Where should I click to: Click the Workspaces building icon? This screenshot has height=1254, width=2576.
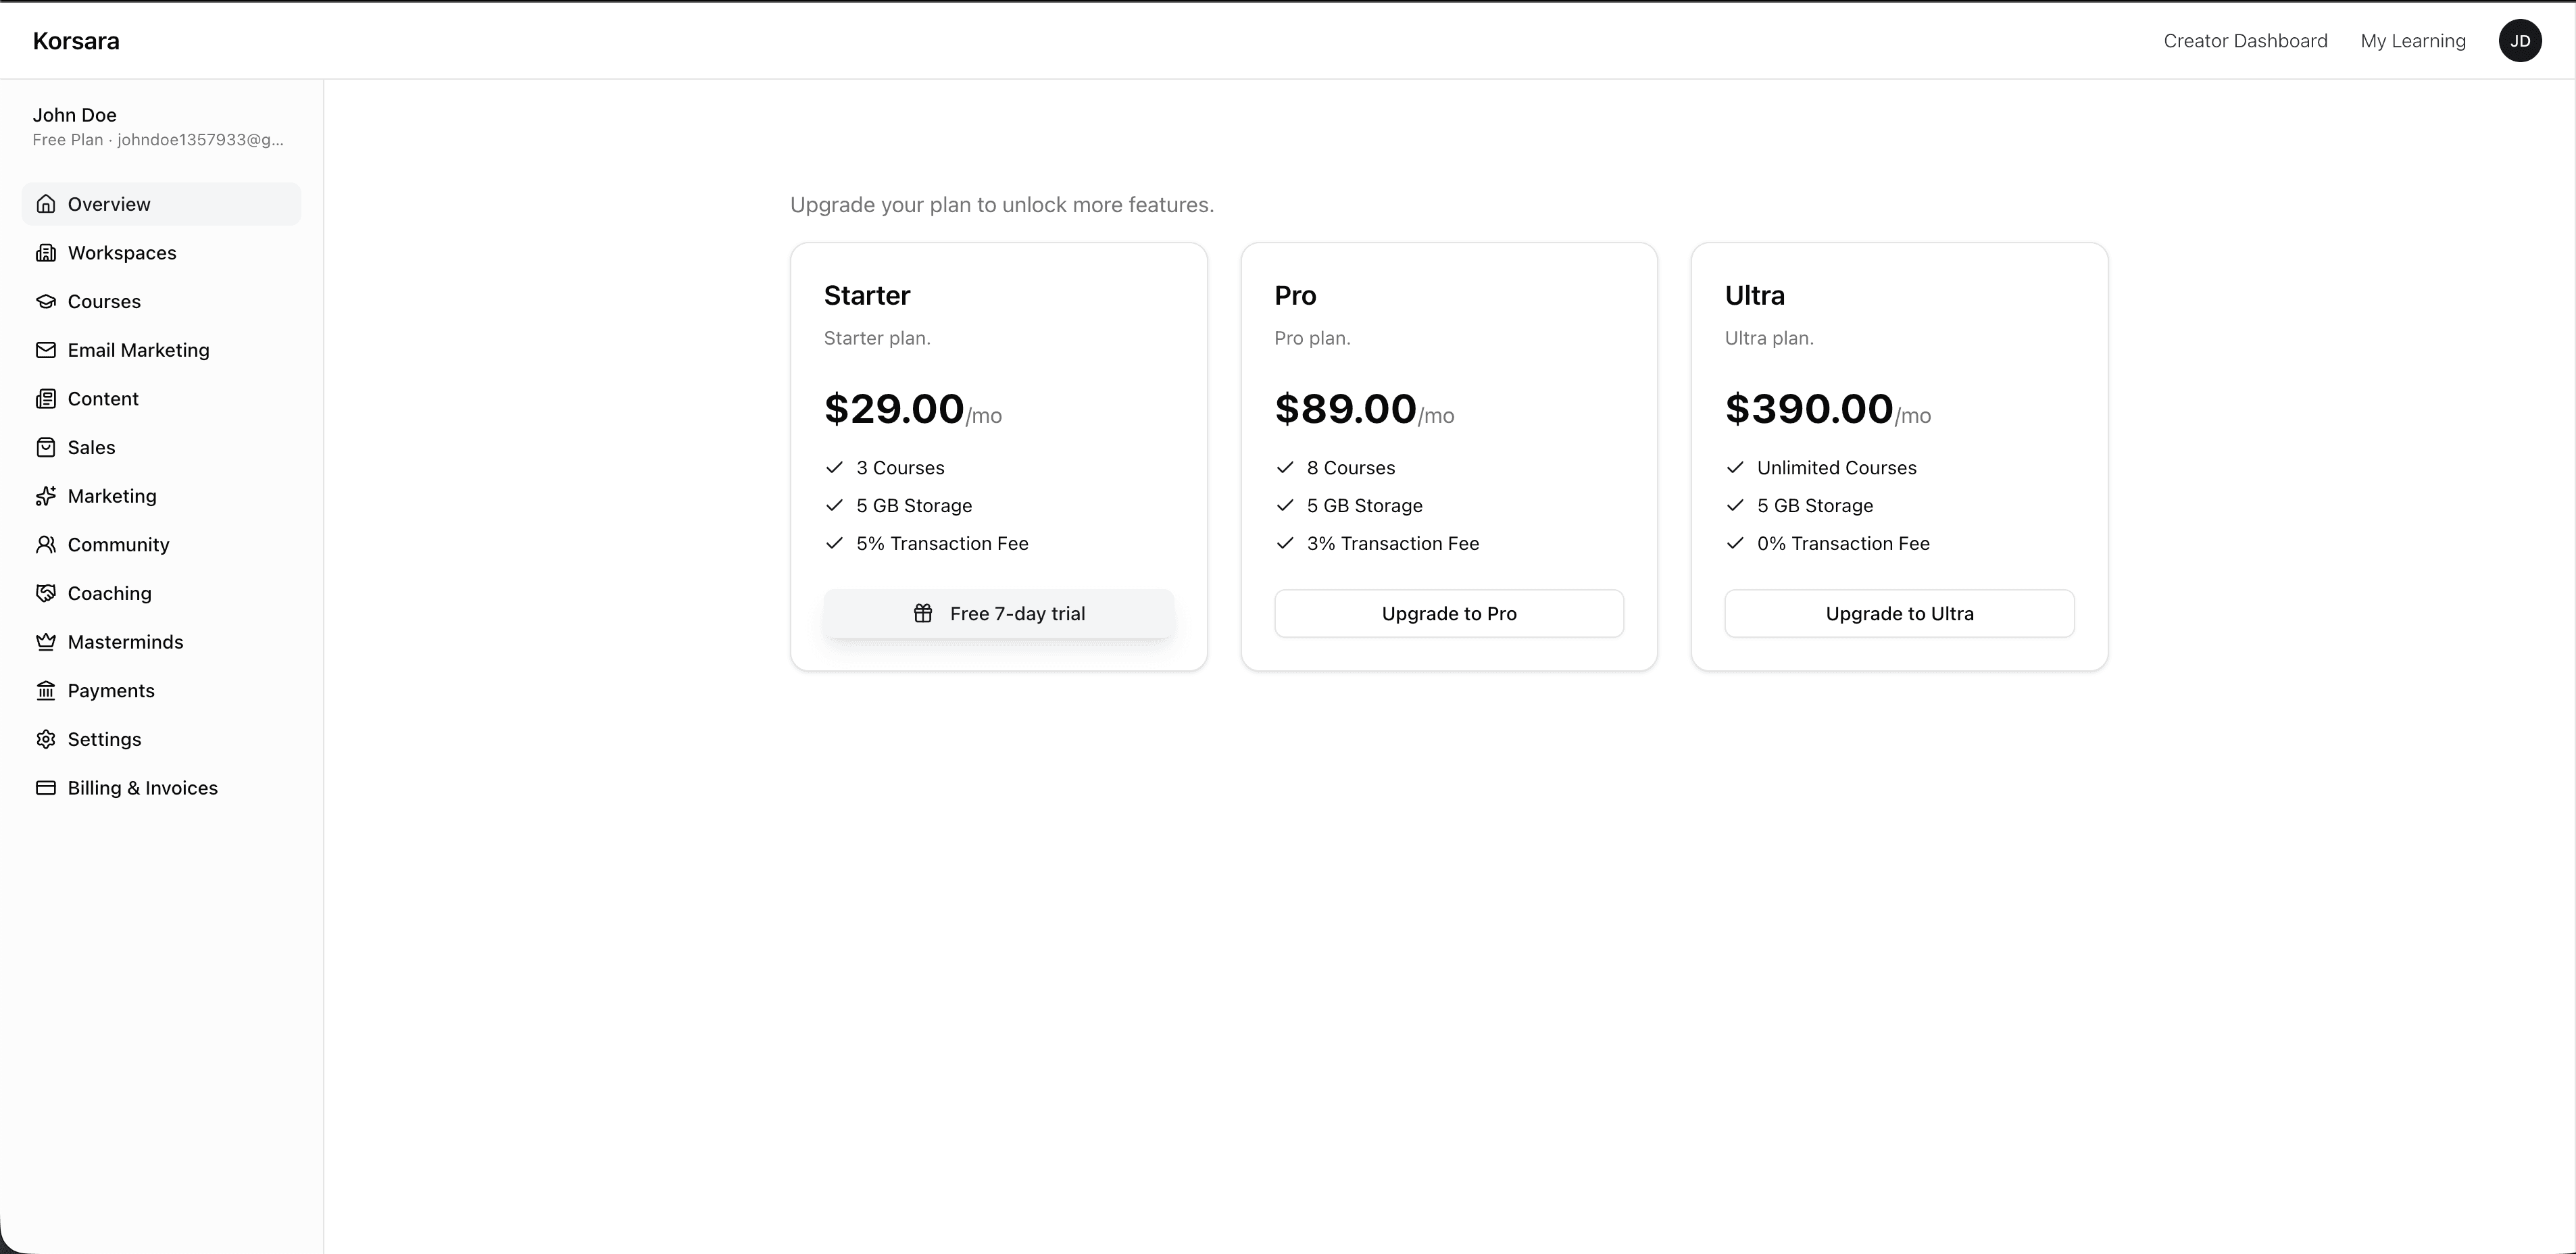click(x=47, y=252)
